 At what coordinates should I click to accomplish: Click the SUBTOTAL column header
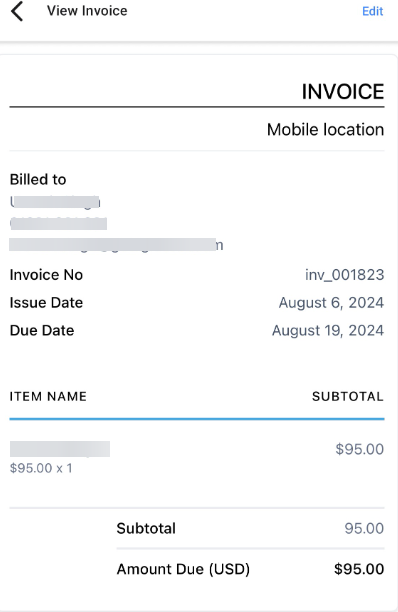click(348, 397)
